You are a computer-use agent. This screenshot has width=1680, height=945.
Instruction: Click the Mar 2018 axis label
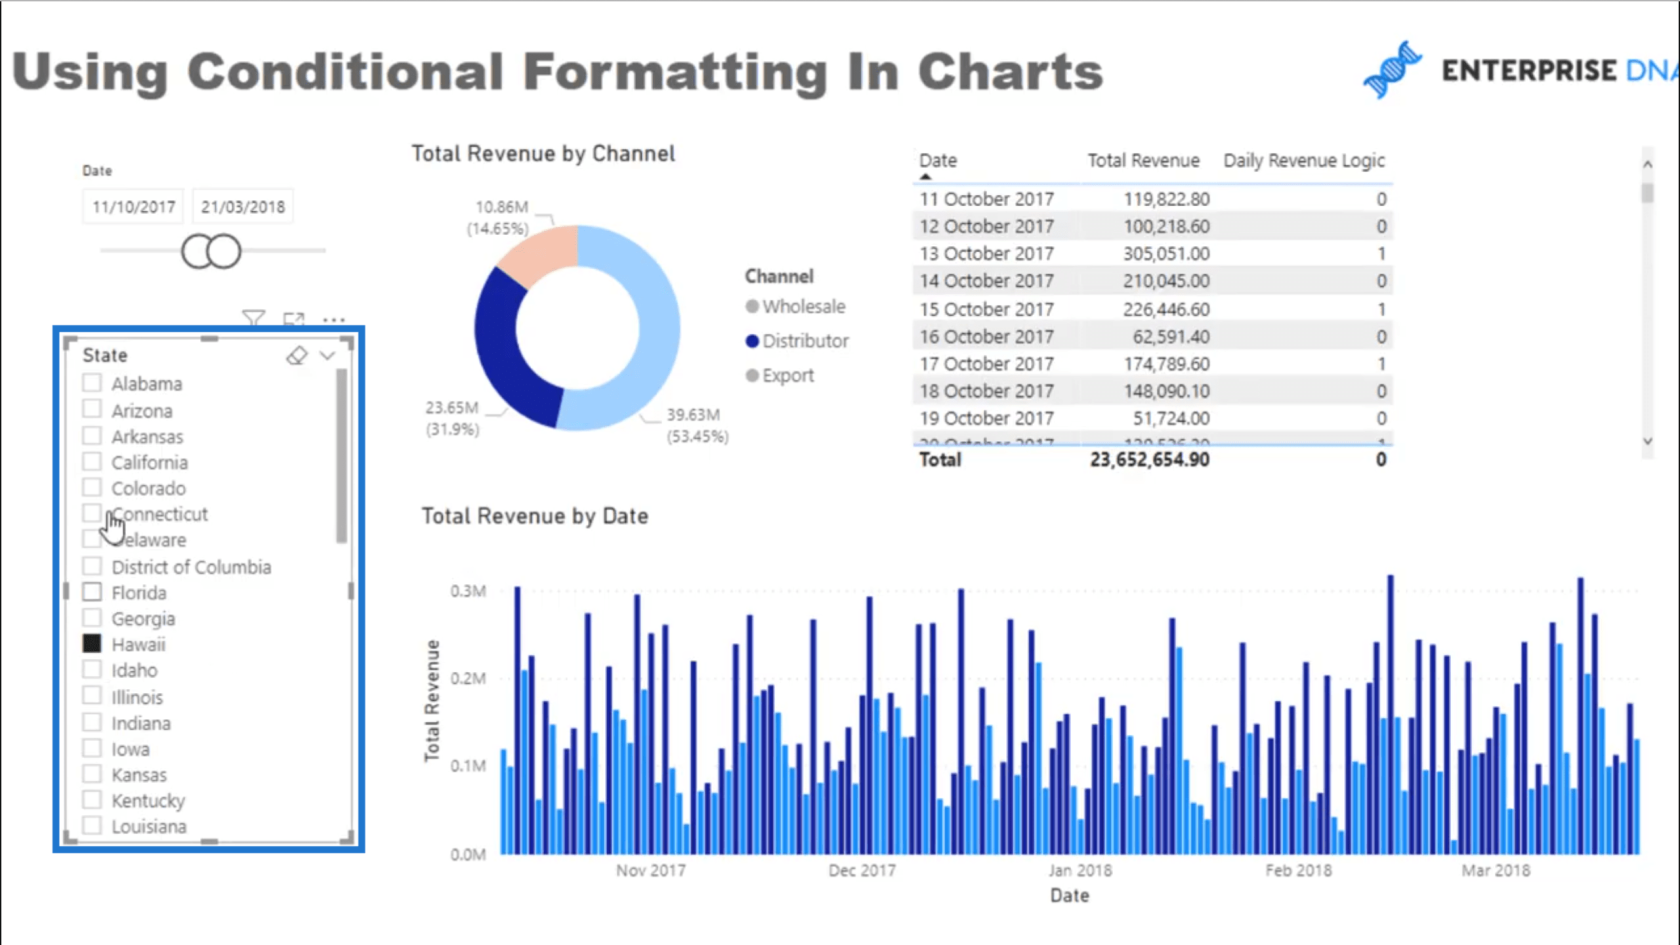pyautogui.click(x=1496, y=870)
